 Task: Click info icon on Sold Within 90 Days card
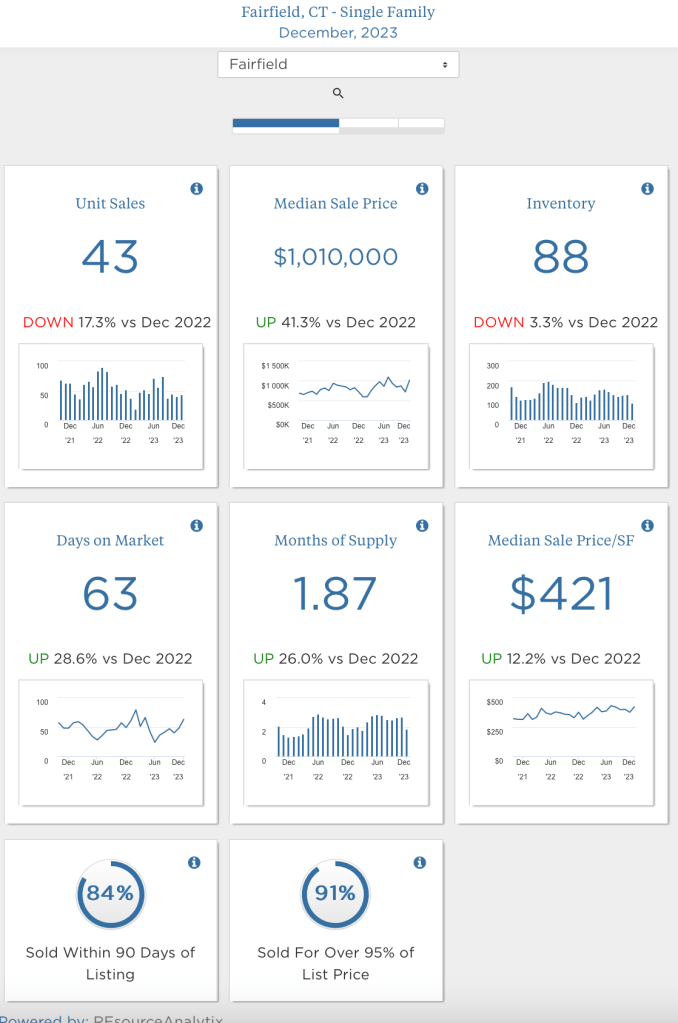click(x=195, y=863)
